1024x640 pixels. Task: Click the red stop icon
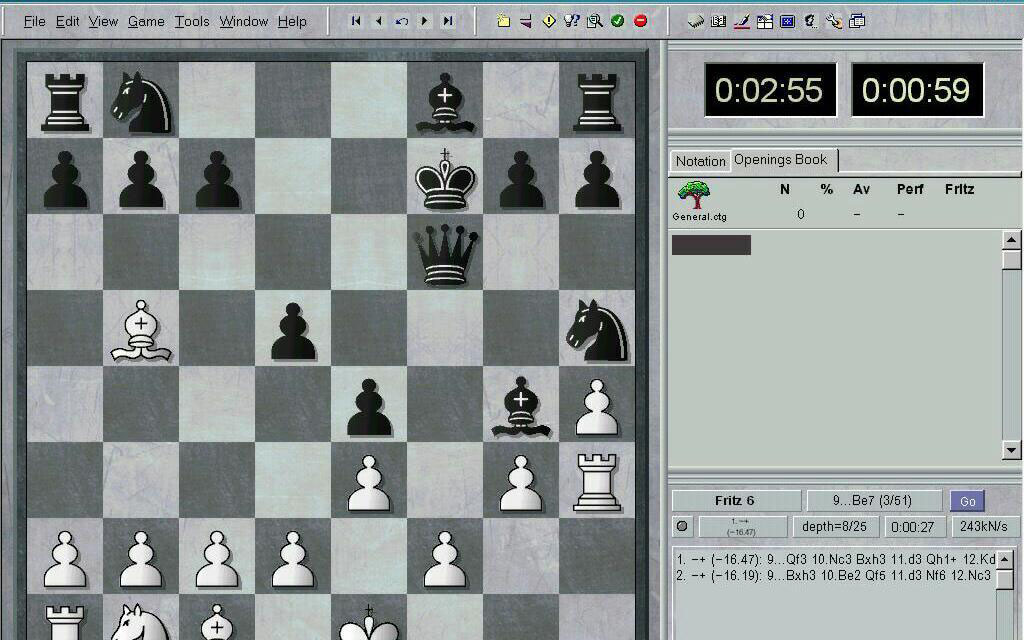(641, 21)
